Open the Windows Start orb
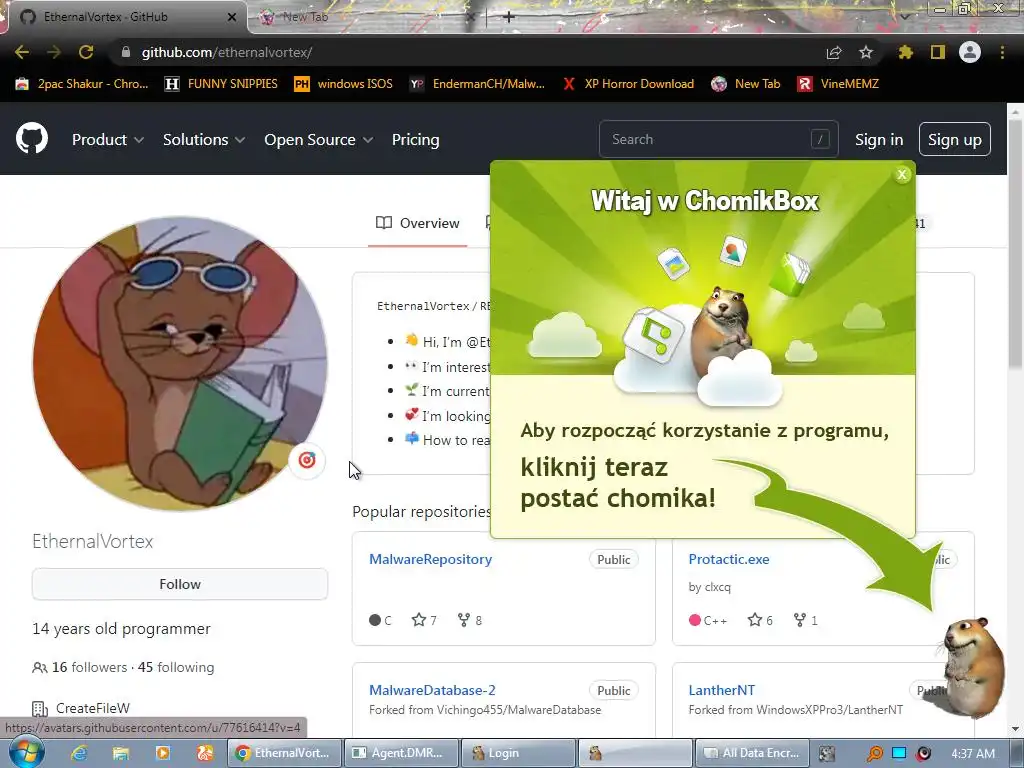 coord(26,752)
